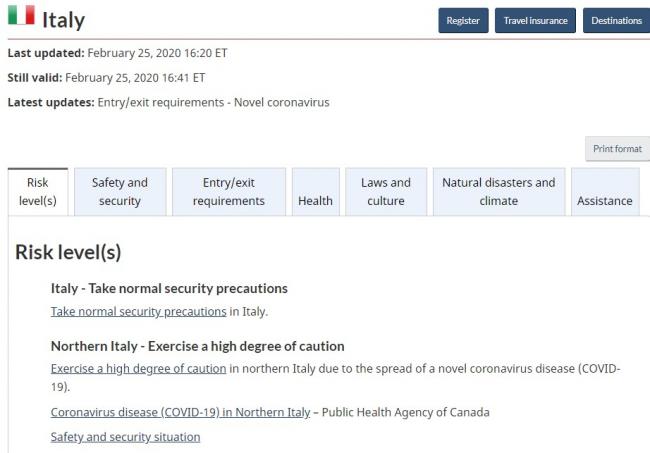Viewport: 650px width, 453px height.
Task: Click the Print format button
Action: click(617, 149)
